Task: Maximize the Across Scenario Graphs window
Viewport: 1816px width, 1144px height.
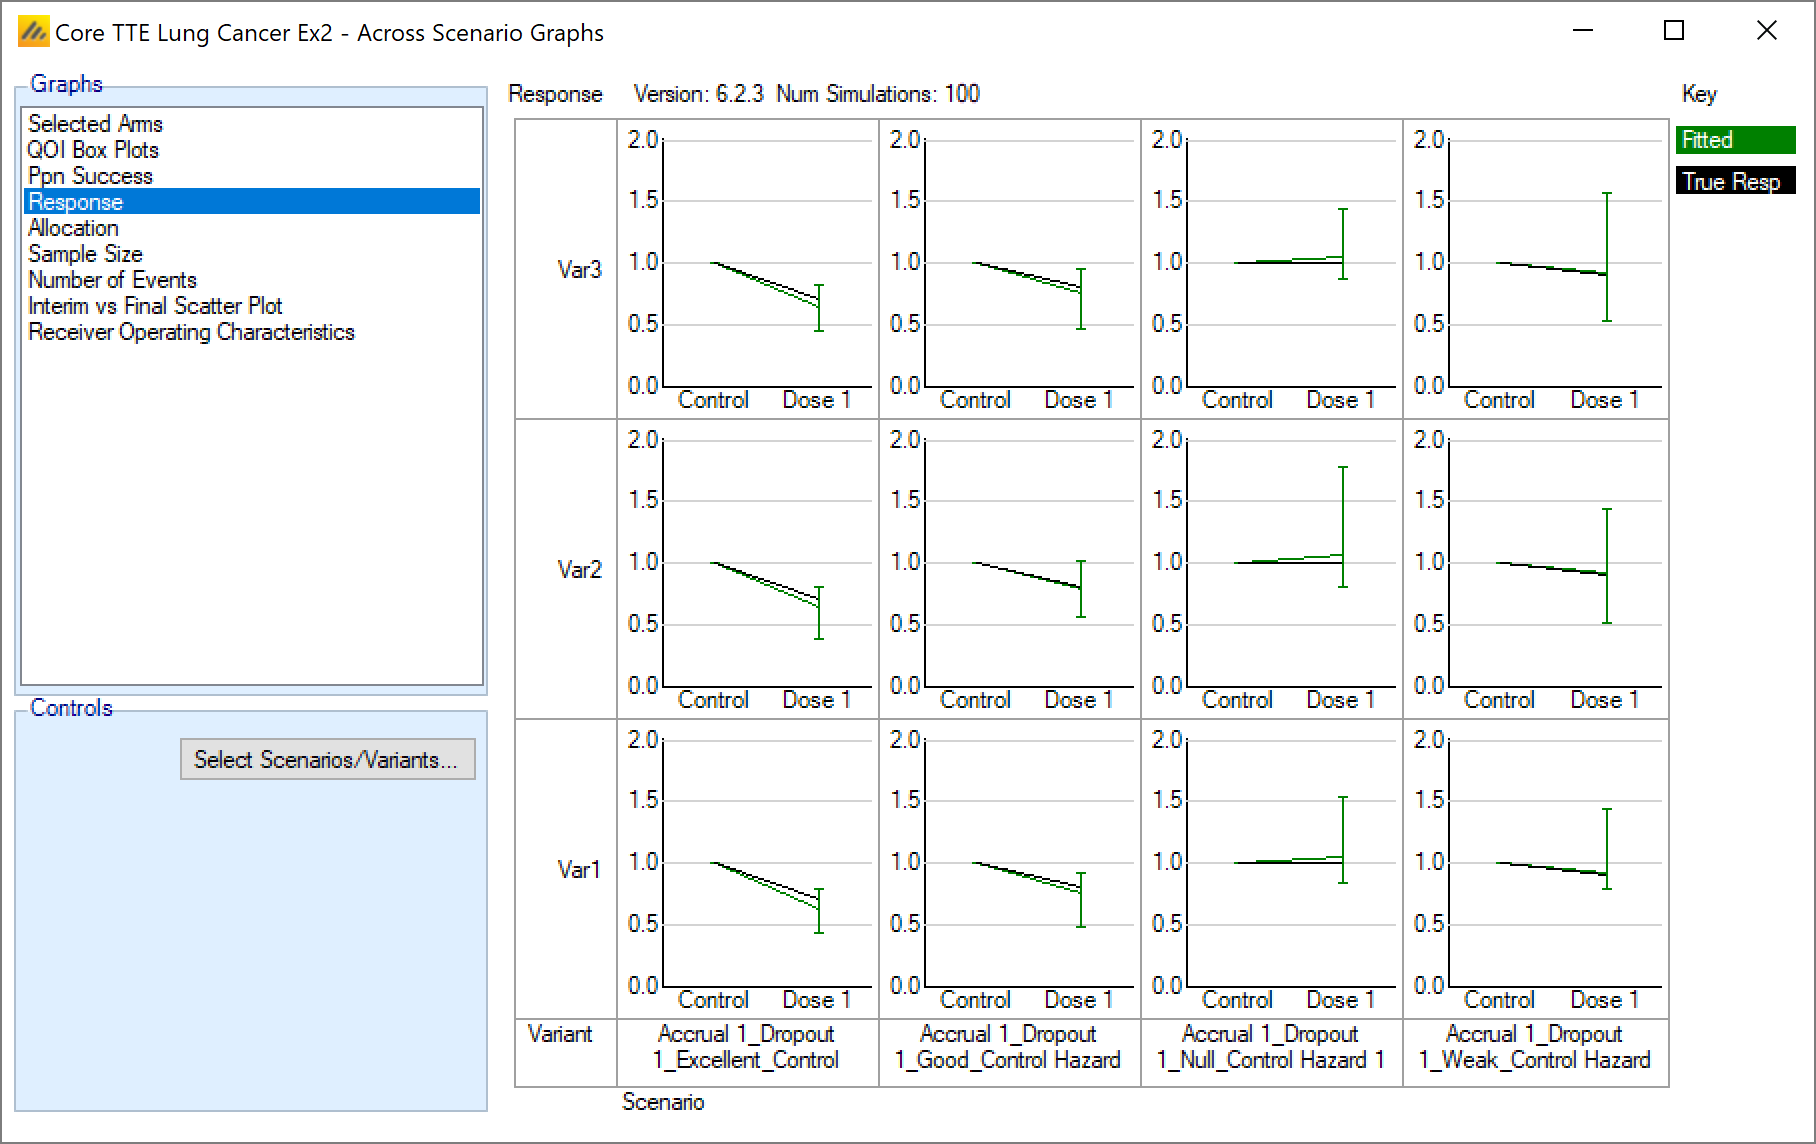Action: point(1674,31)
